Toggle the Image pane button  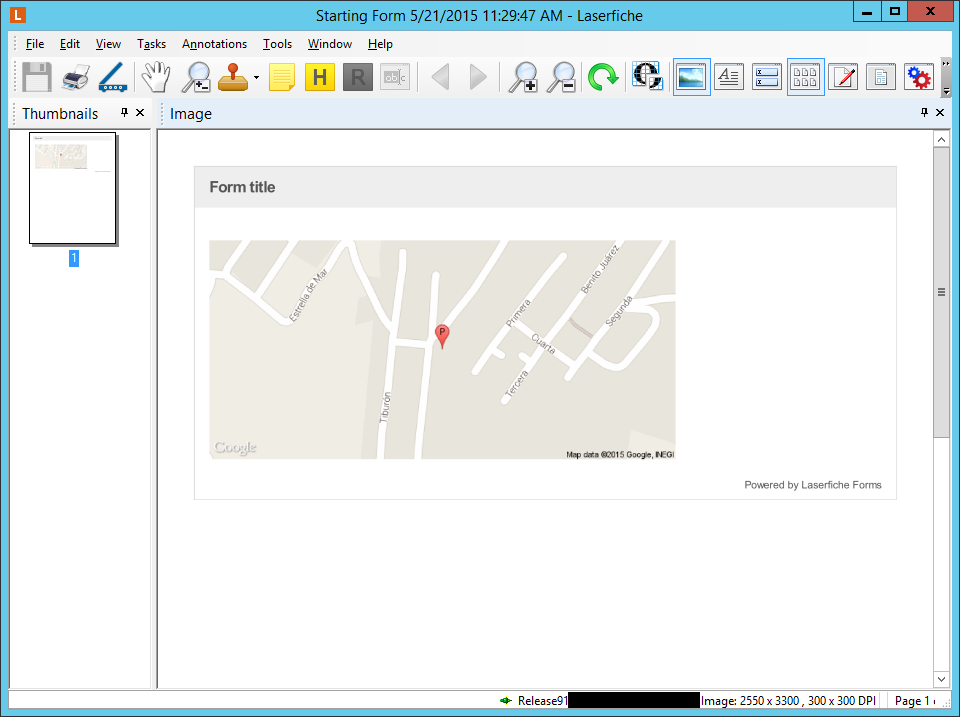pyautogui.click(x=691, y=77)
